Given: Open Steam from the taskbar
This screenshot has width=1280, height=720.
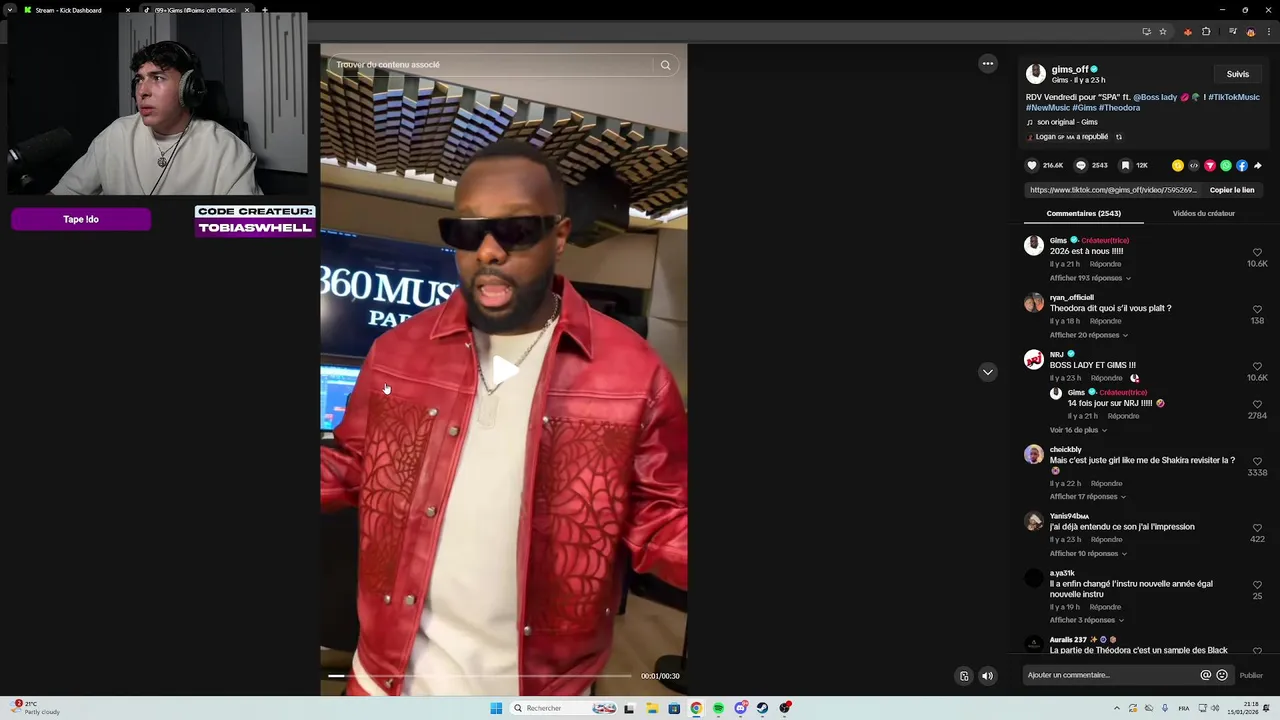Looking at the screenshot, I should tap(762, 708).
